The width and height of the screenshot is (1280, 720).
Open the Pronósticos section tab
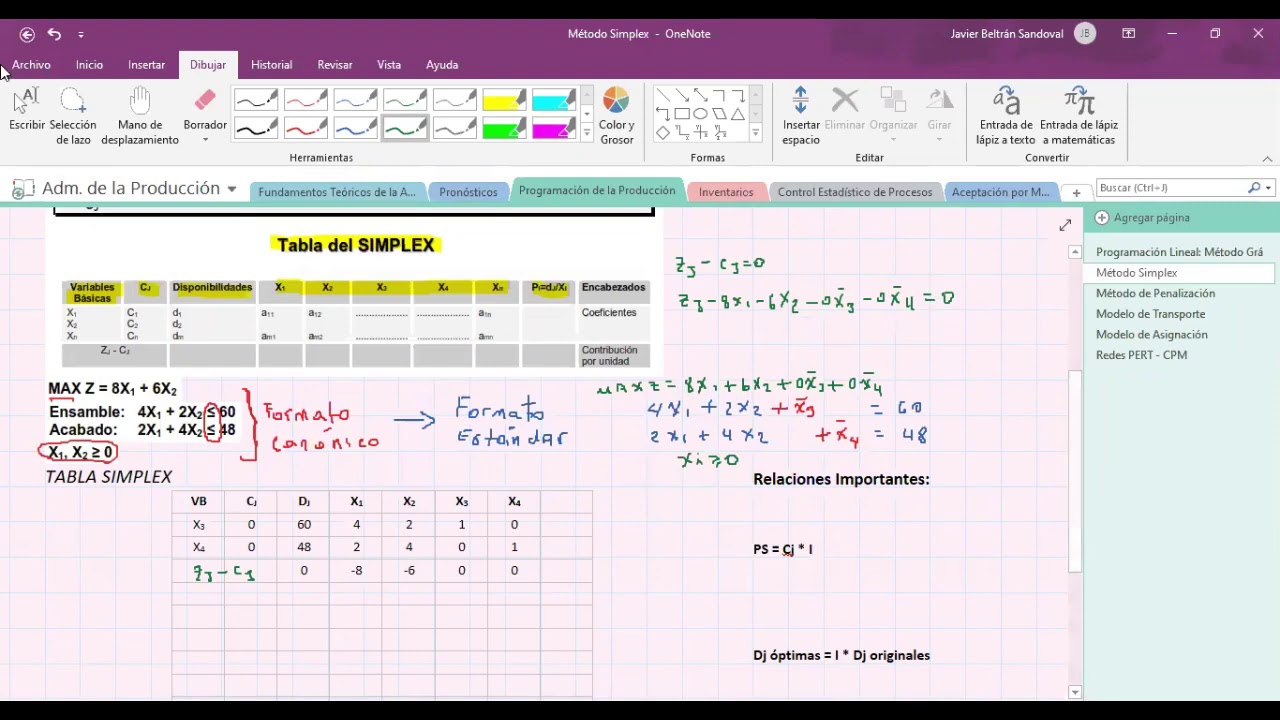[x=468, y=192]
